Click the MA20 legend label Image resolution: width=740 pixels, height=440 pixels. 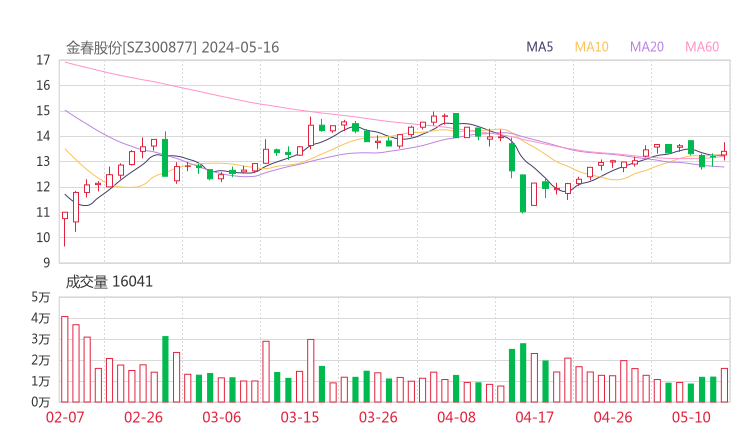[647, 47]
